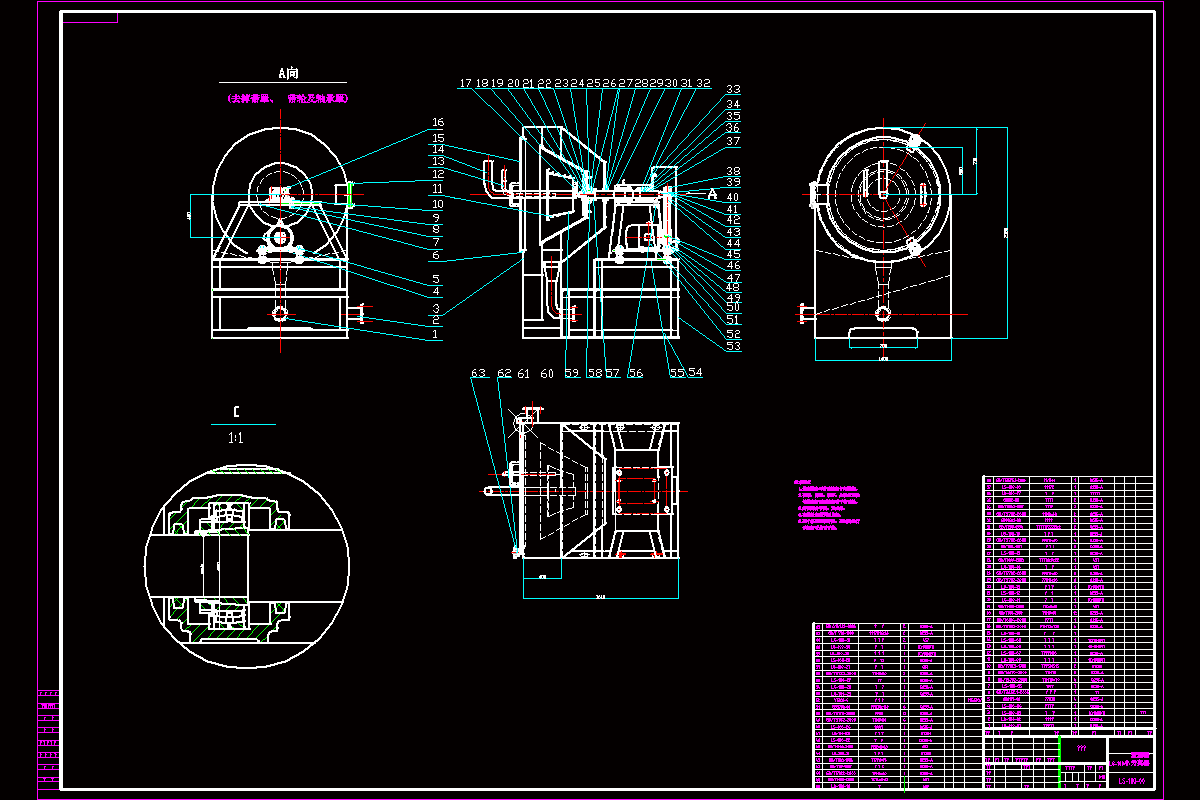Click part callout number 5
The image size is (1200, 800).
point(437,280)
